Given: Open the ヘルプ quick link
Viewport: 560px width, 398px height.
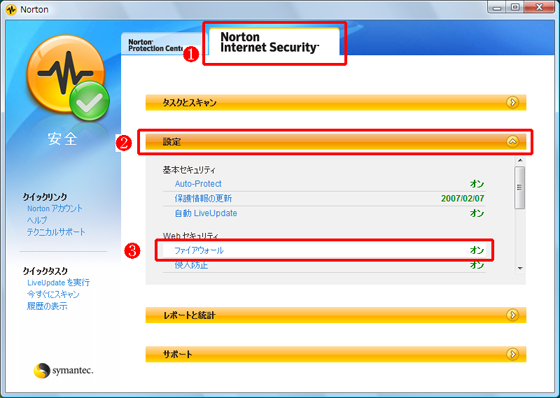Looking at the screenshot, I should coord(37,220).
